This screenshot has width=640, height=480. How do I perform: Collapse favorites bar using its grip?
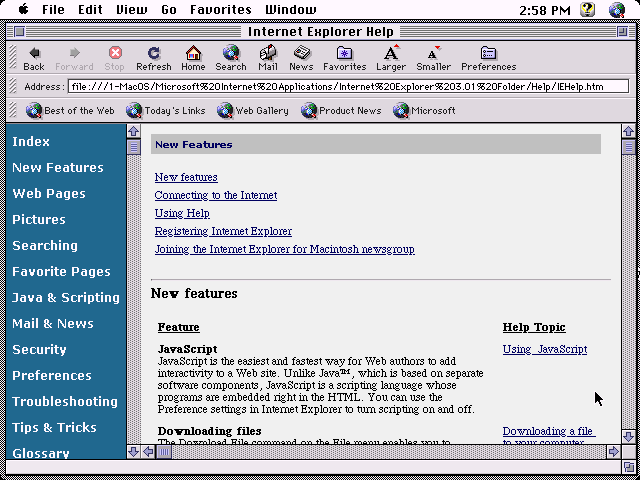13,110
